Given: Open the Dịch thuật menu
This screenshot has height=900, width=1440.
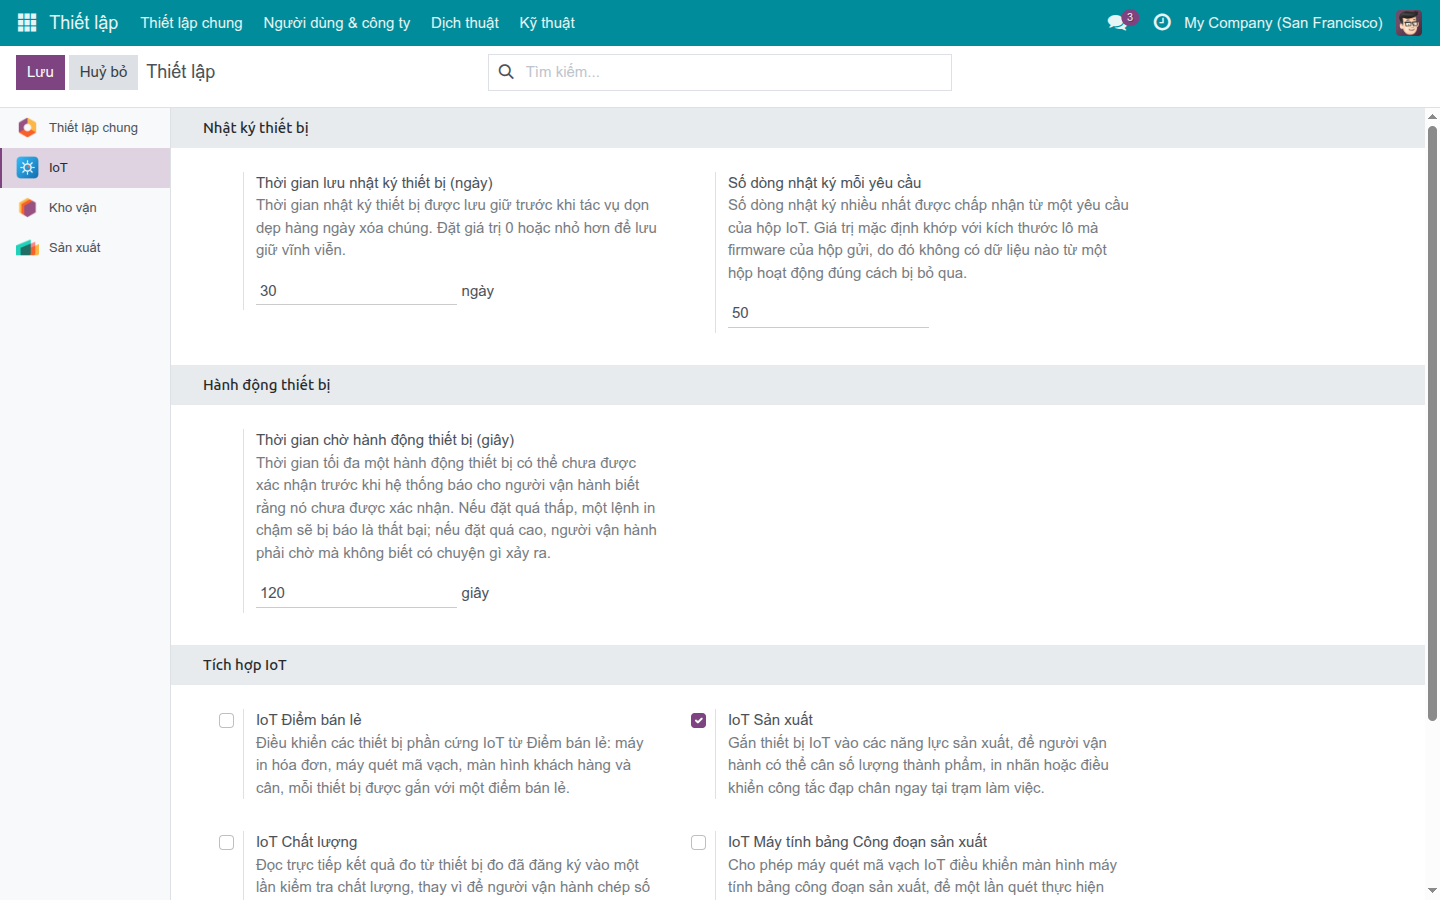Looking at the screenshot, I should point(465,22).
